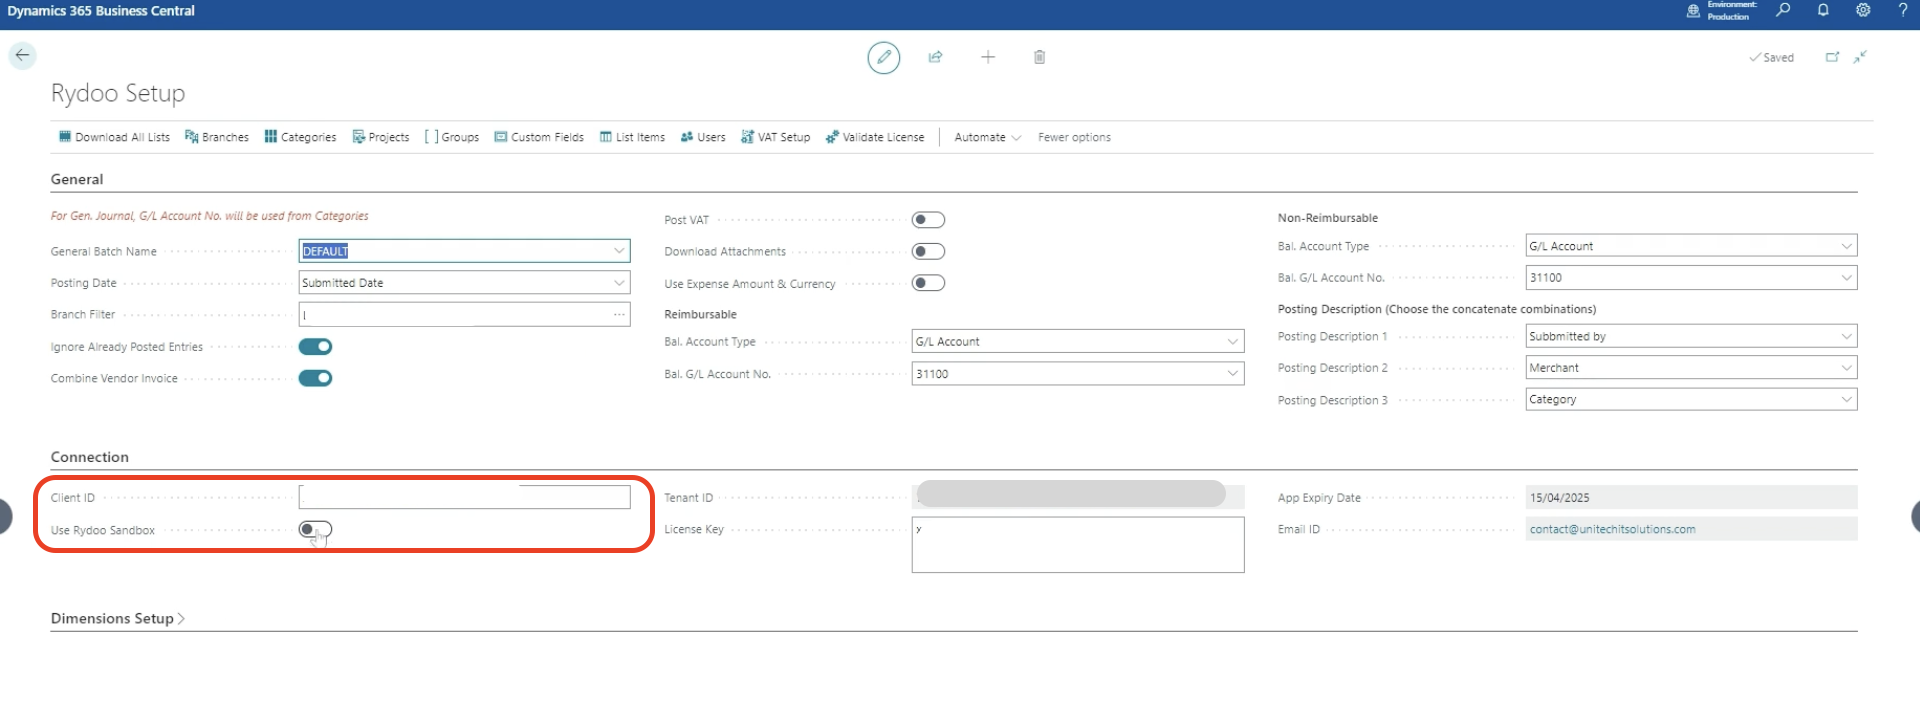Click the pencil edit icon
The width and height of the screenshot is (1920, 718).
pyautogui.click(x=883, y=57)
